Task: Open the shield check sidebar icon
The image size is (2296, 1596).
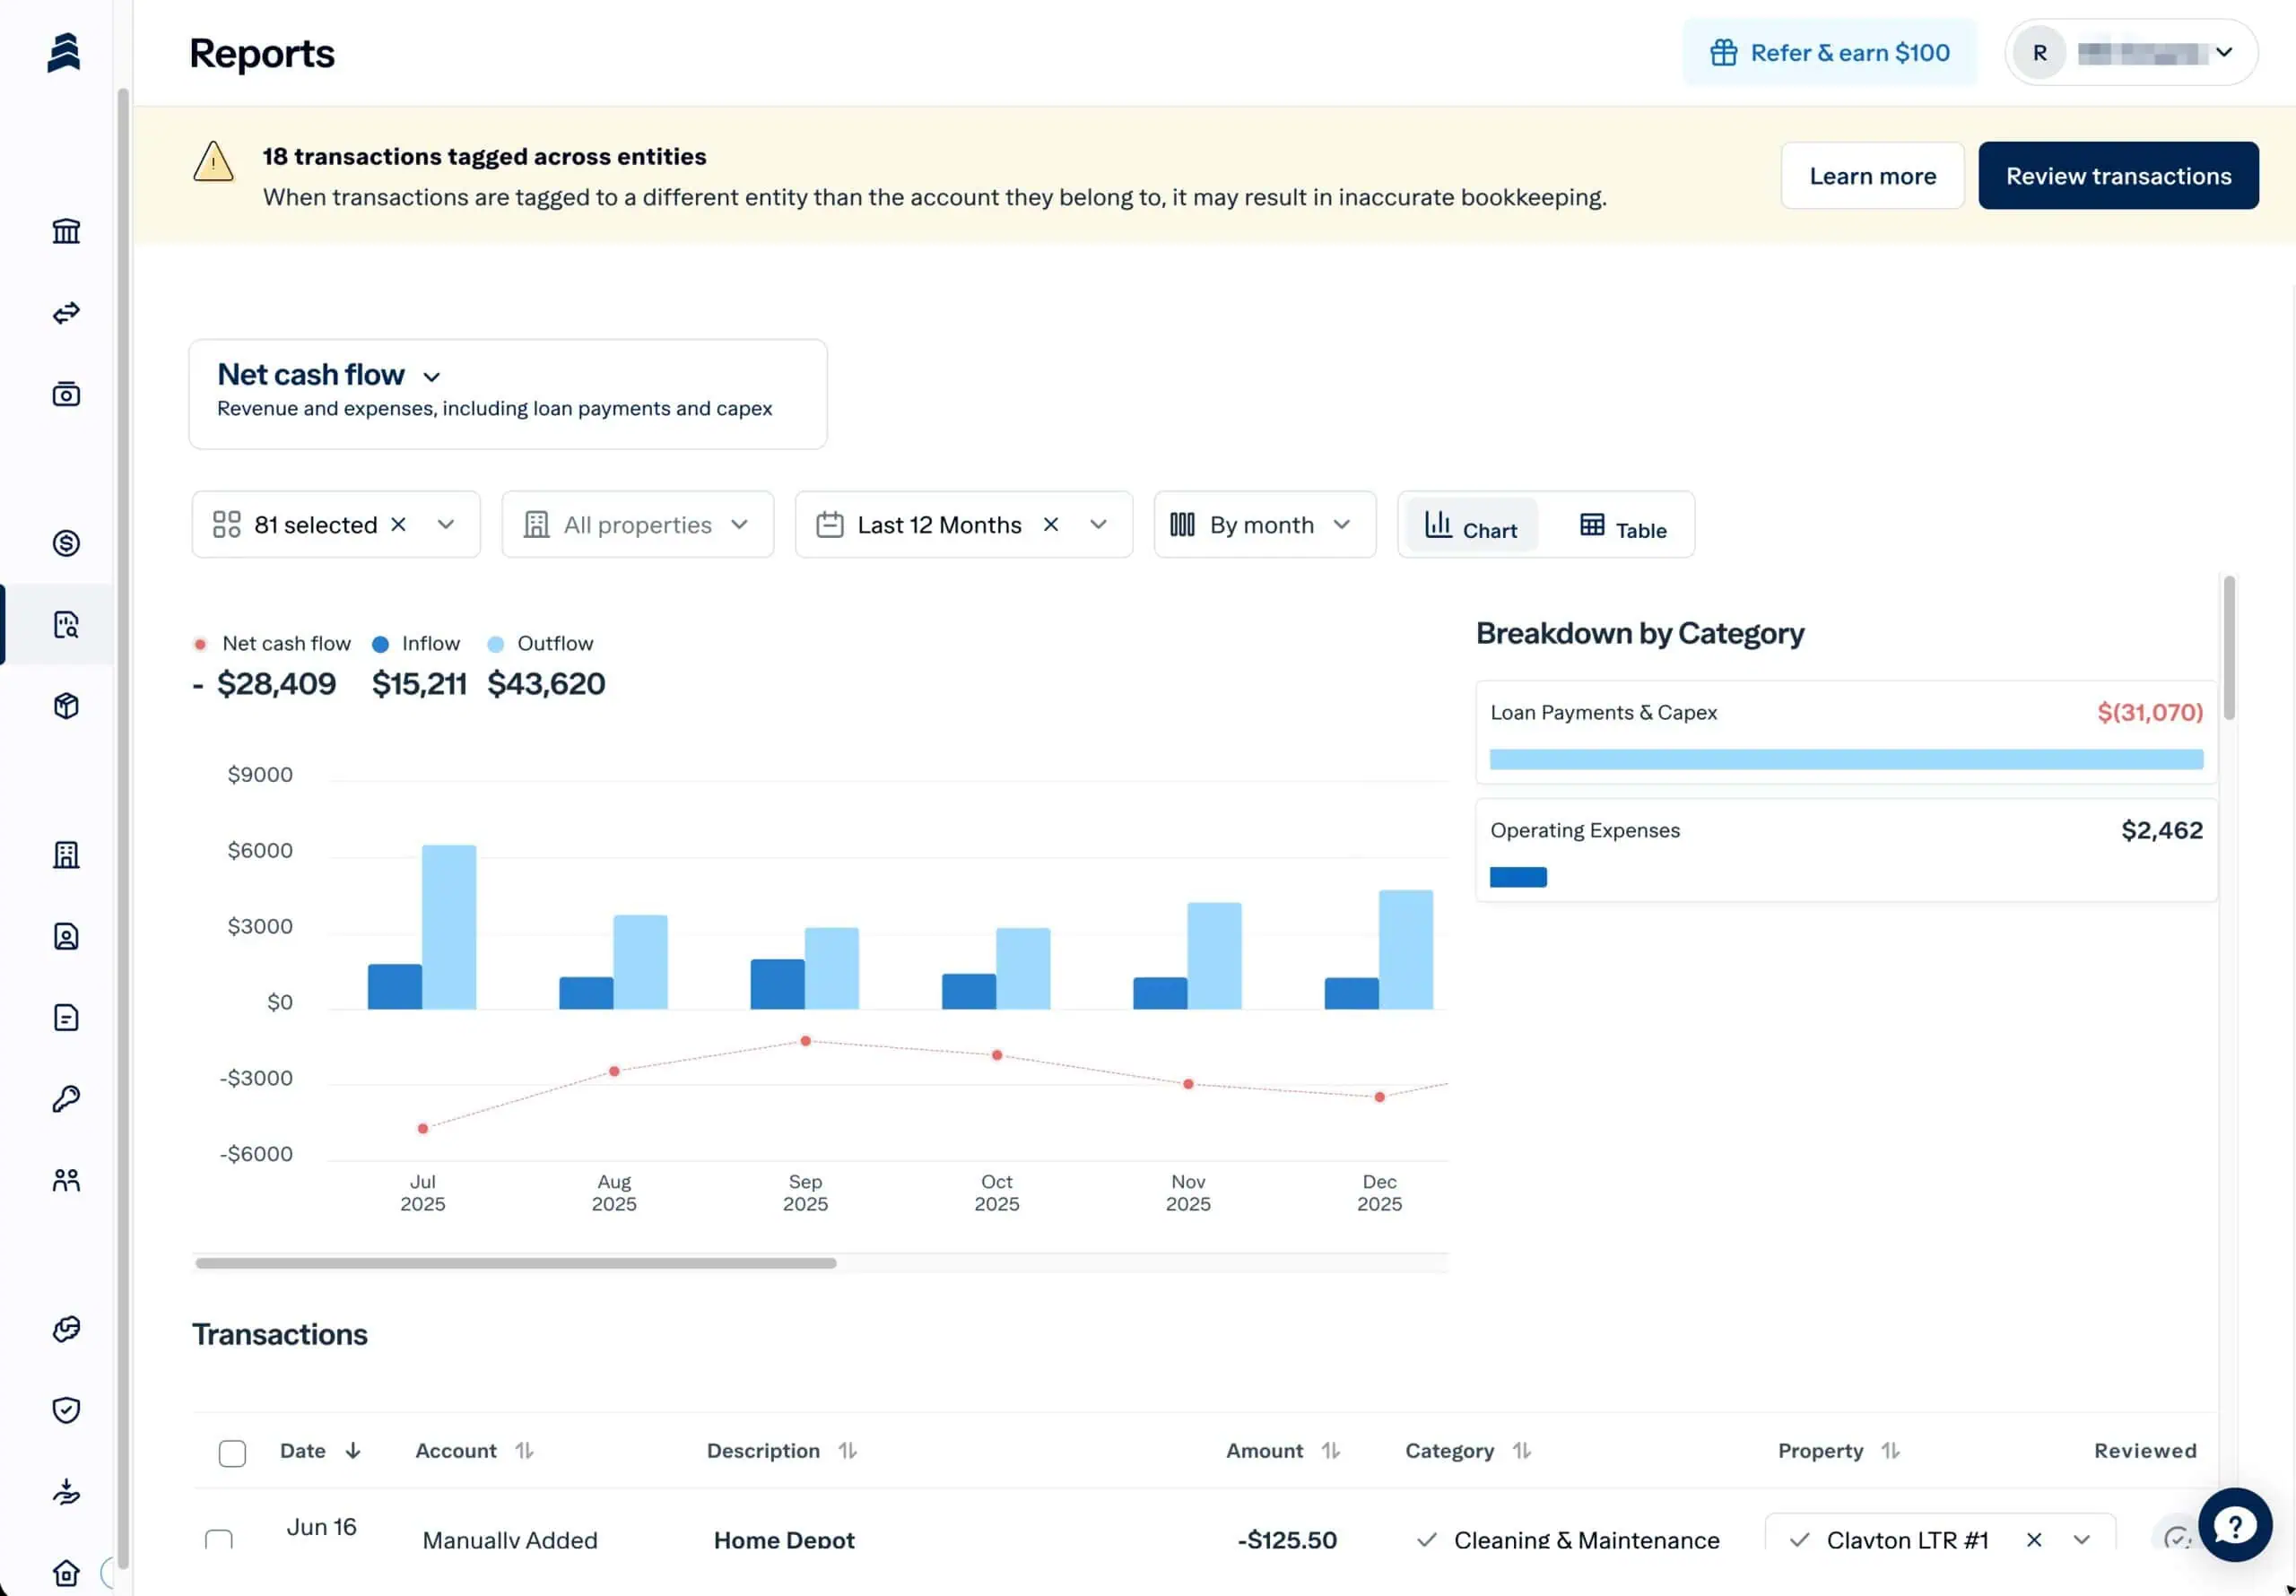Action: tap(66, 1411)
